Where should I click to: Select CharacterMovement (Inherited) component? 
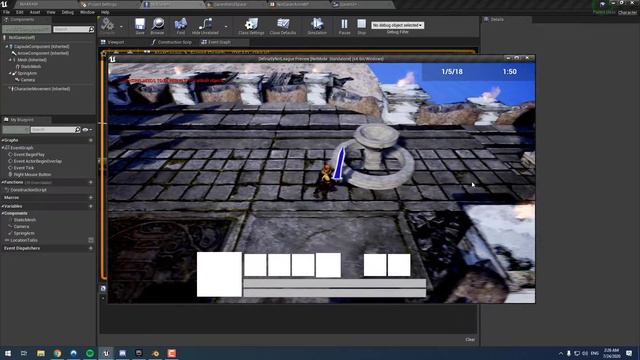[42, 89]
